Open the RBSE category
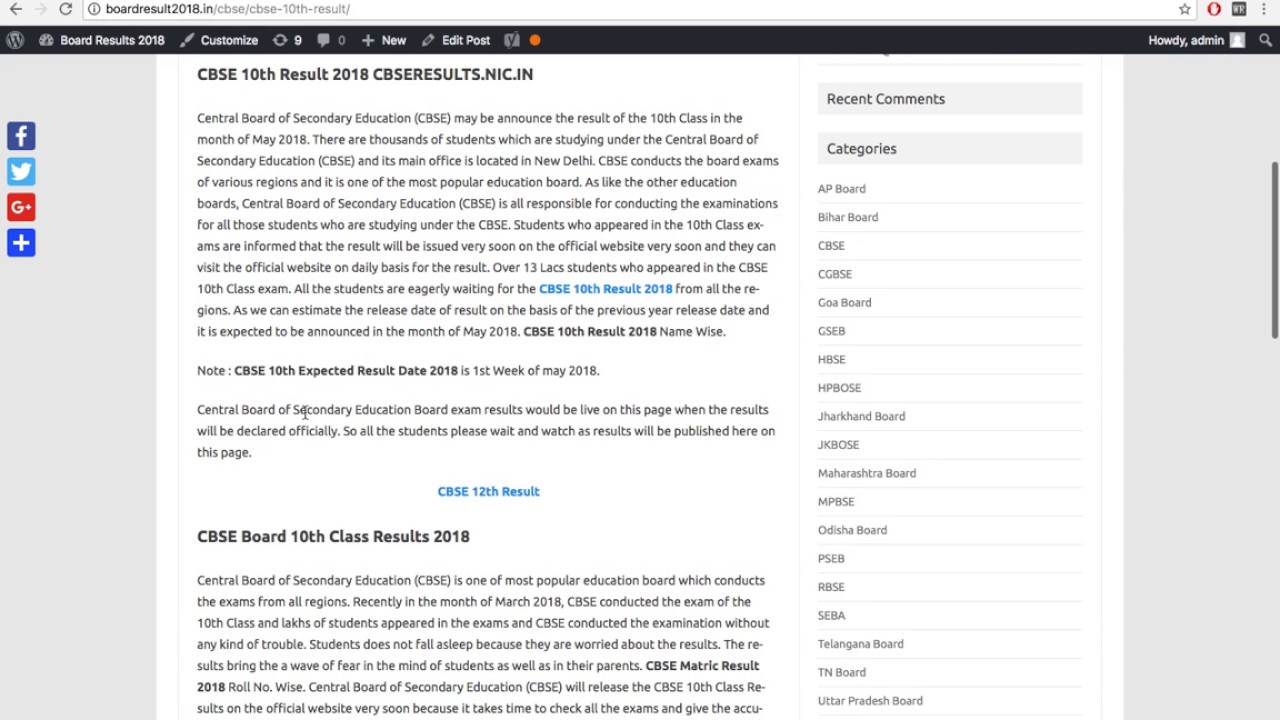 click(x=831, y=588)
